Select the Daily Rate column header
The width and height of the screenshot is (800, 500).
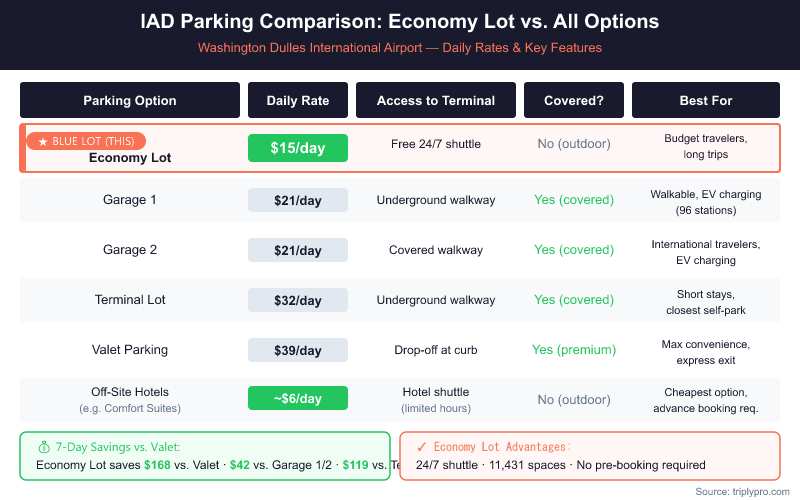click(x=298, y=100)
